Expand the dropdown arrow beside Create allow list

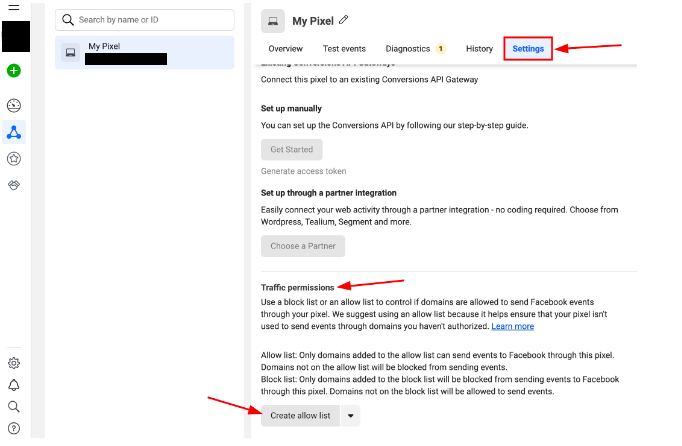point(350,415)
